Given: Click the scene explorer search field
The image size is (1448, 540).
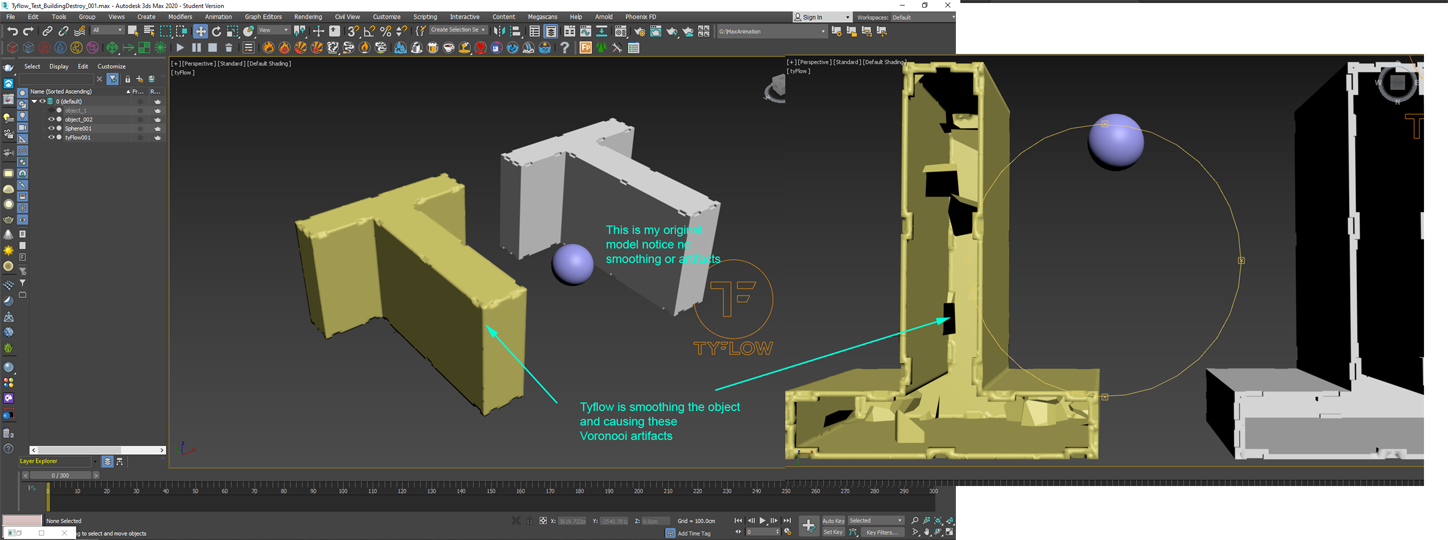Looking at the screenshot, I should (x=57, y=79).
